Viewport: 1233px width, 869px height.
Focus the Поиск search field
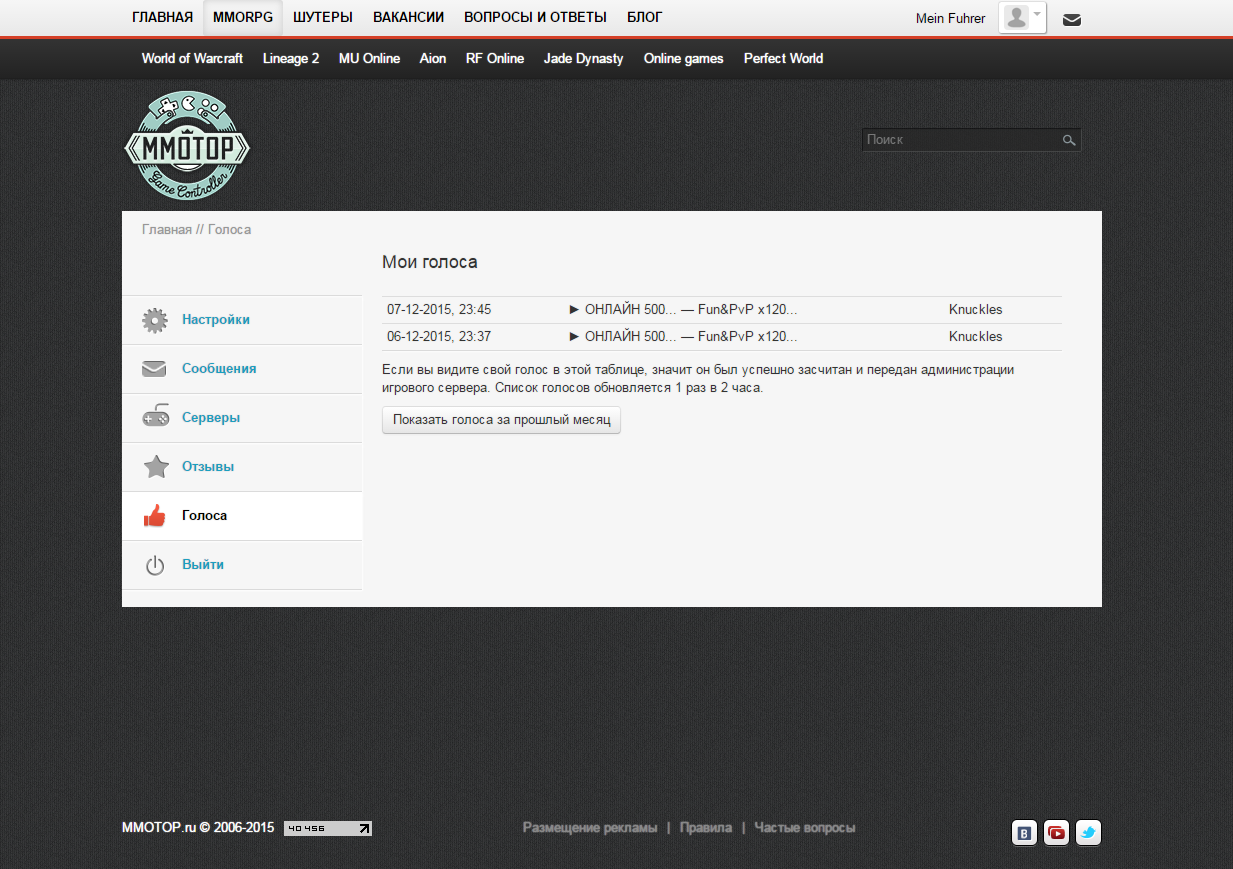pyautogui.click(x=960, y=140)
